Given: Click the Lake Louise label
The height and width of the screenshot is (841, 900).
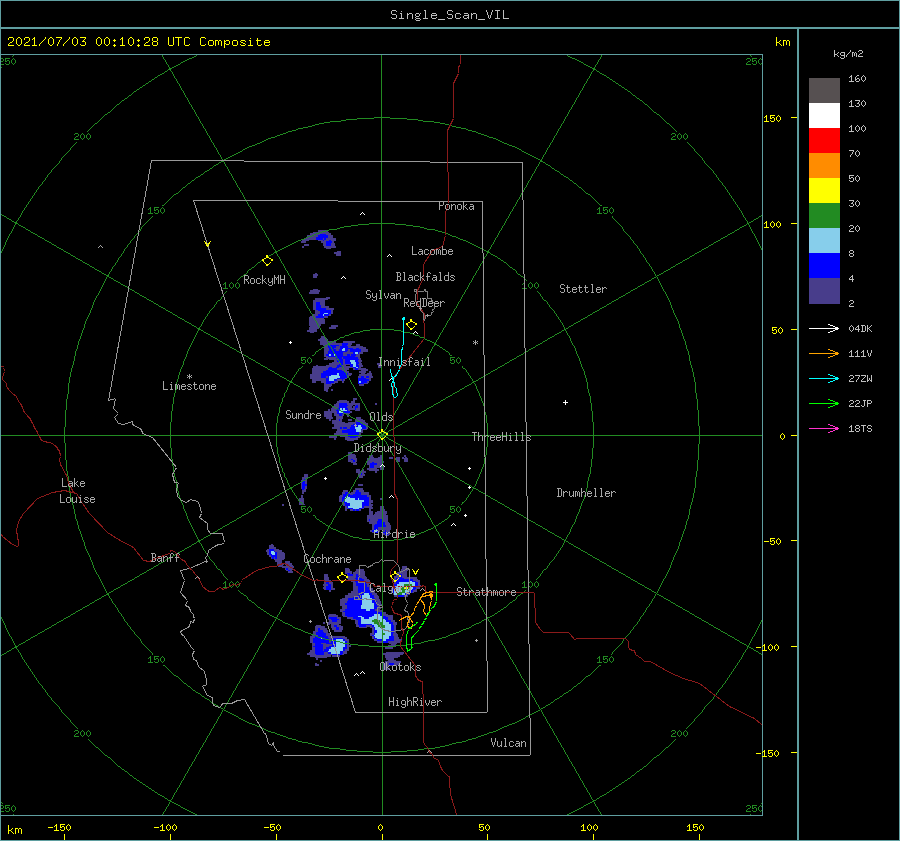Looking at the screenshot, I should (x=77, y=491).
